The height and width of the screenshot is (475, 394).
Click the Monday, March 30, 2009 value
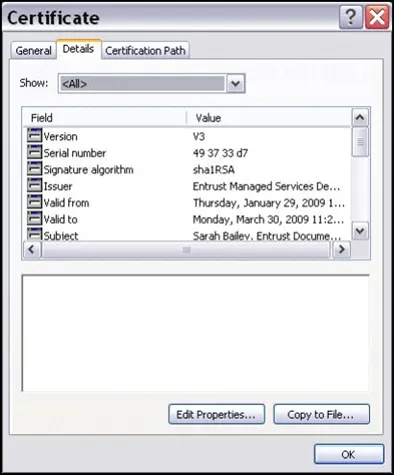click(x=268, y=219)
